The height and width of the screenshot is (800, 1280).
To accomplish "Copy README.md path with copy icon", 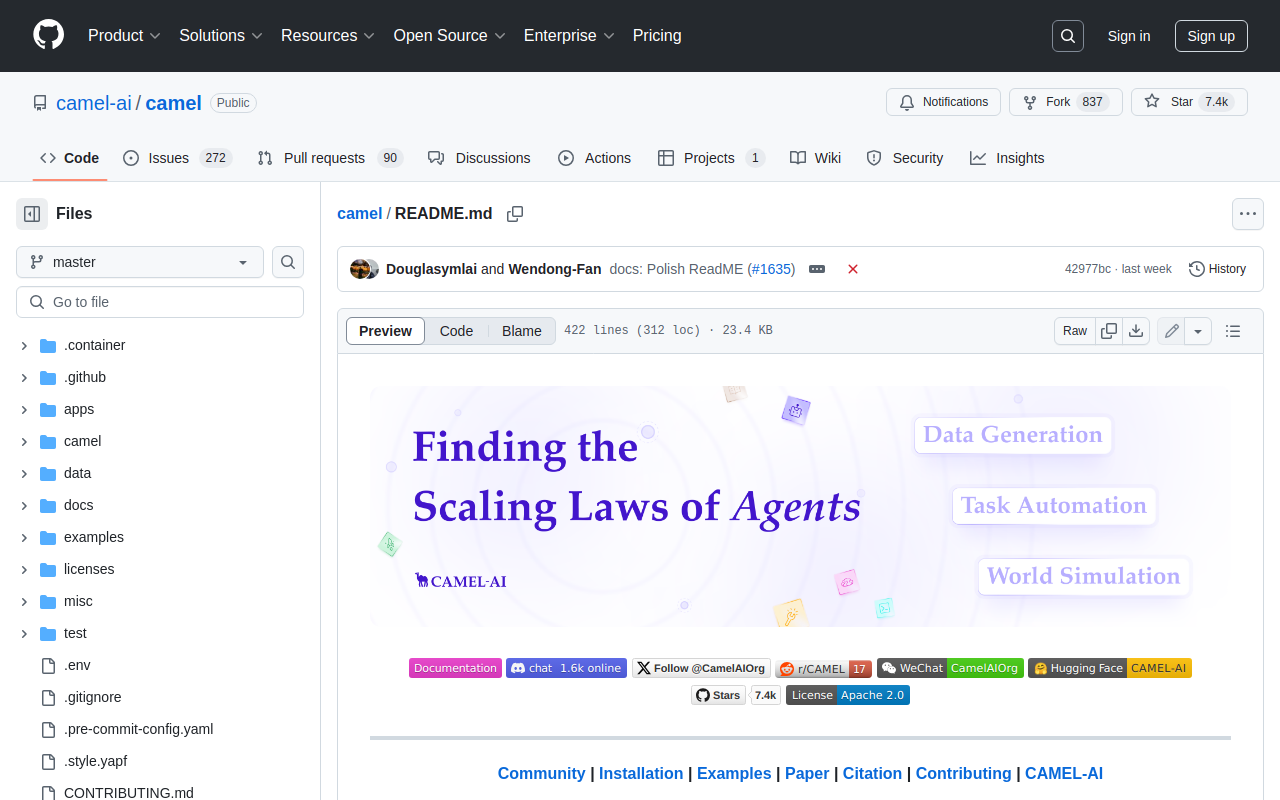I will pyautogui.click(x=515, y=214).
